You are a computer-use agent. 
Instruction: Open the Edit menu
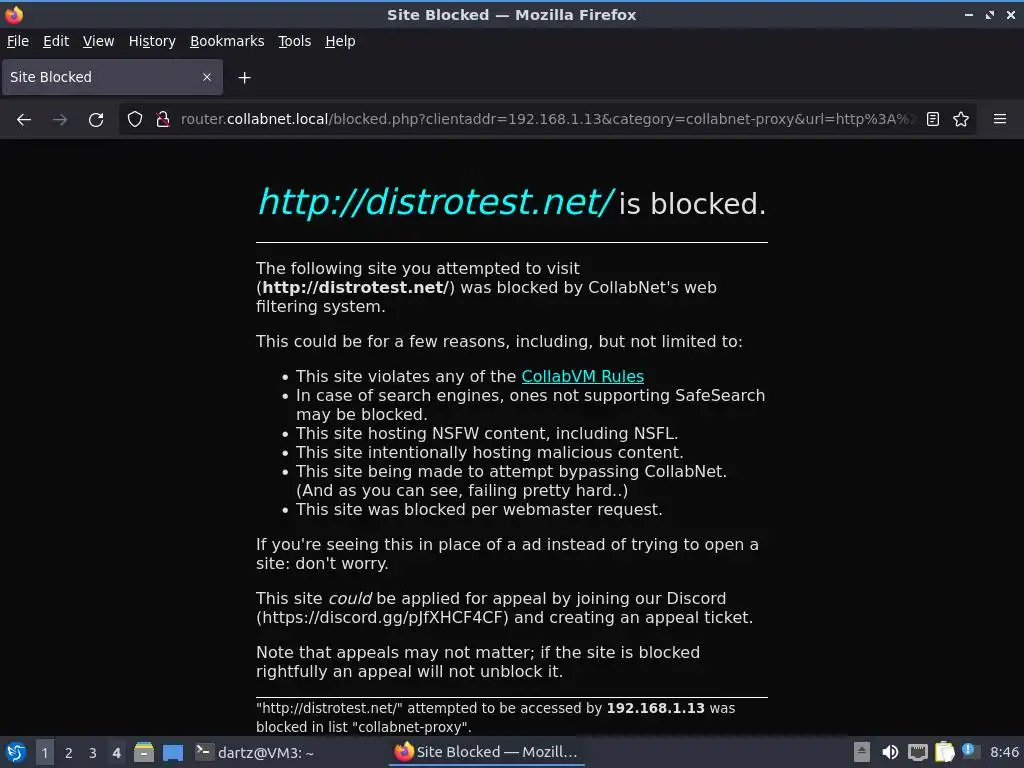[56, 41]
